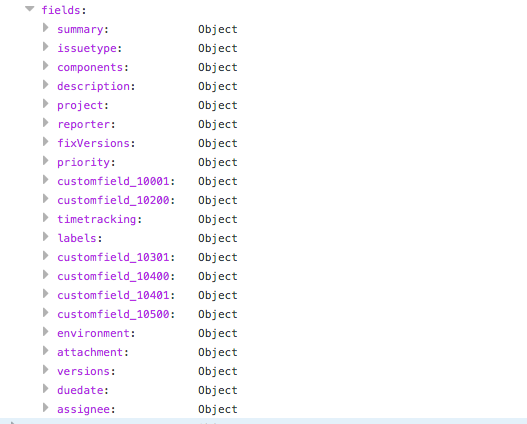Expand the environment property

[46, 331]
